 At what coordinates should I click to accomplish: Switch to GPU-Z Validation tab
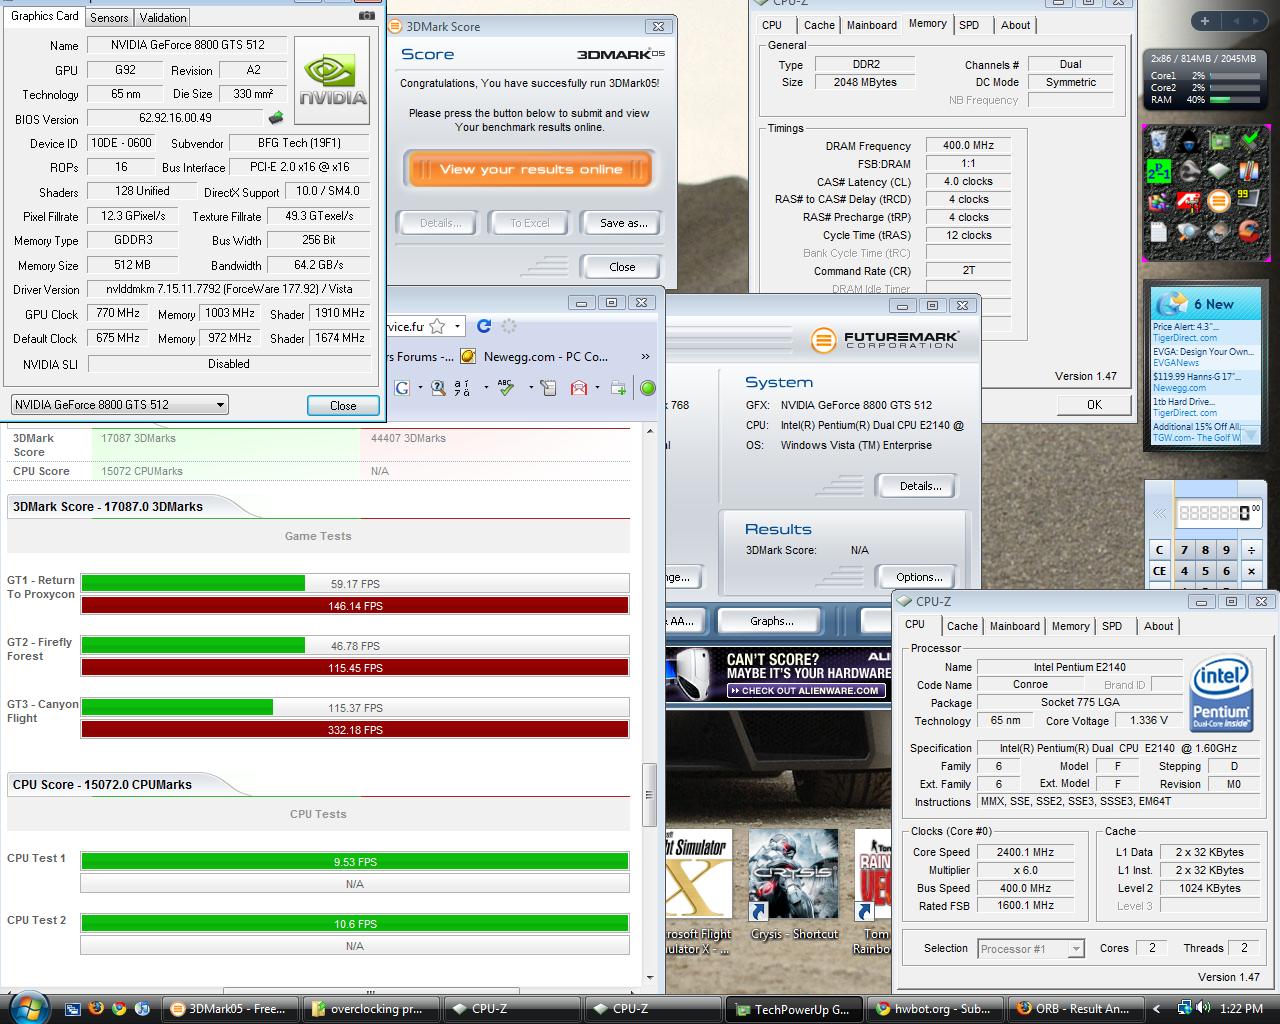(163, 17)
